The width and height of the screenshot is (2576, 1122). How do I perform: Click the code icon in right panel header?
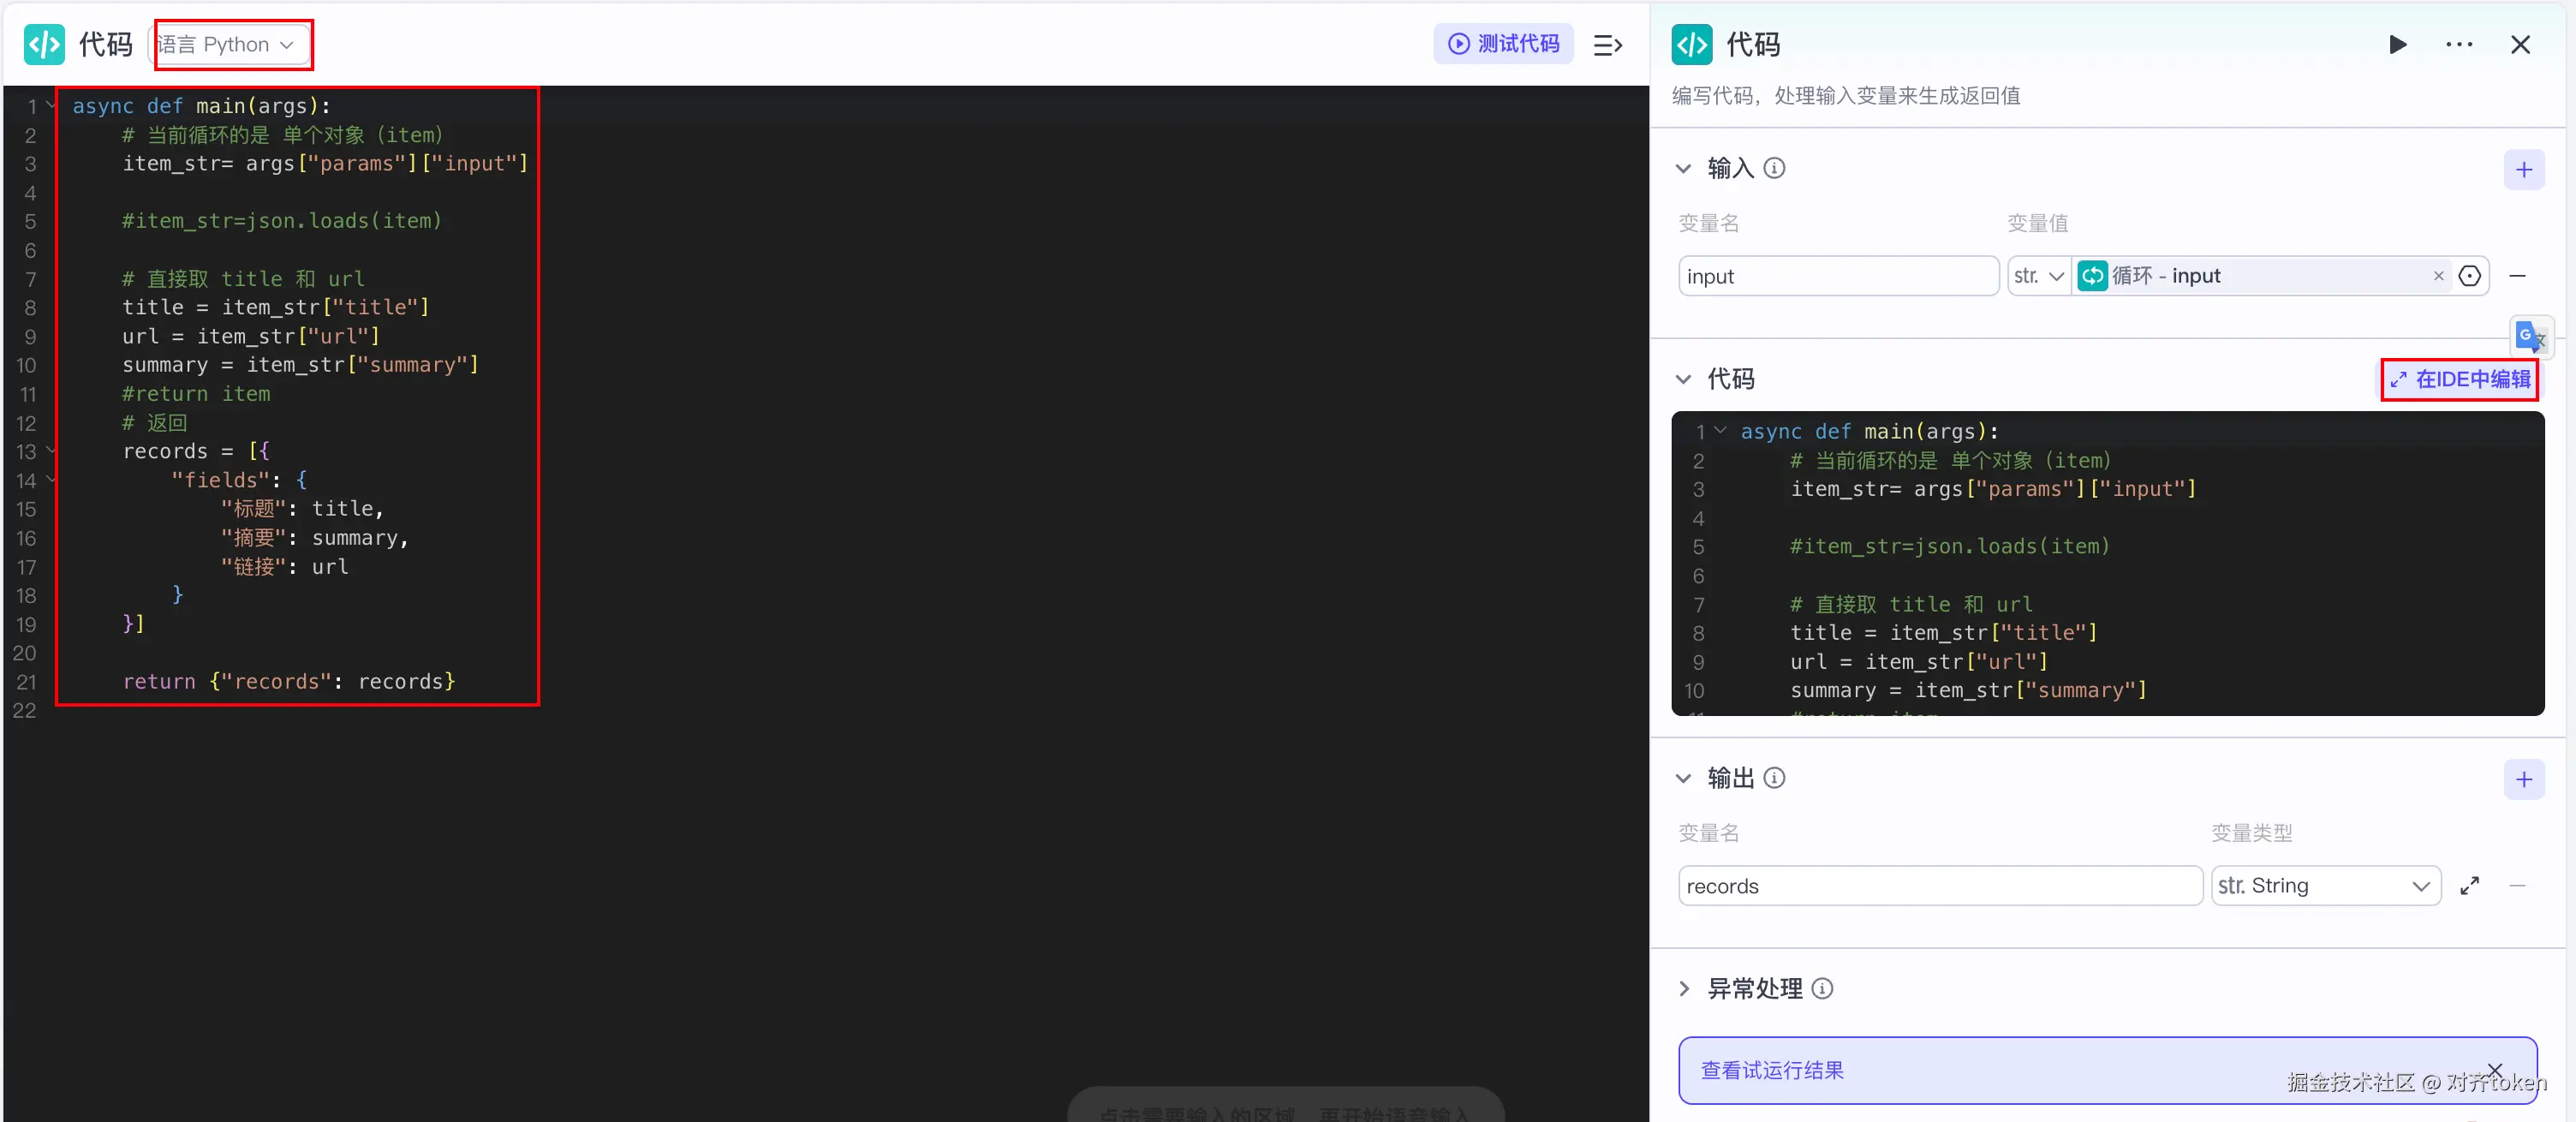click(1692, 44)
